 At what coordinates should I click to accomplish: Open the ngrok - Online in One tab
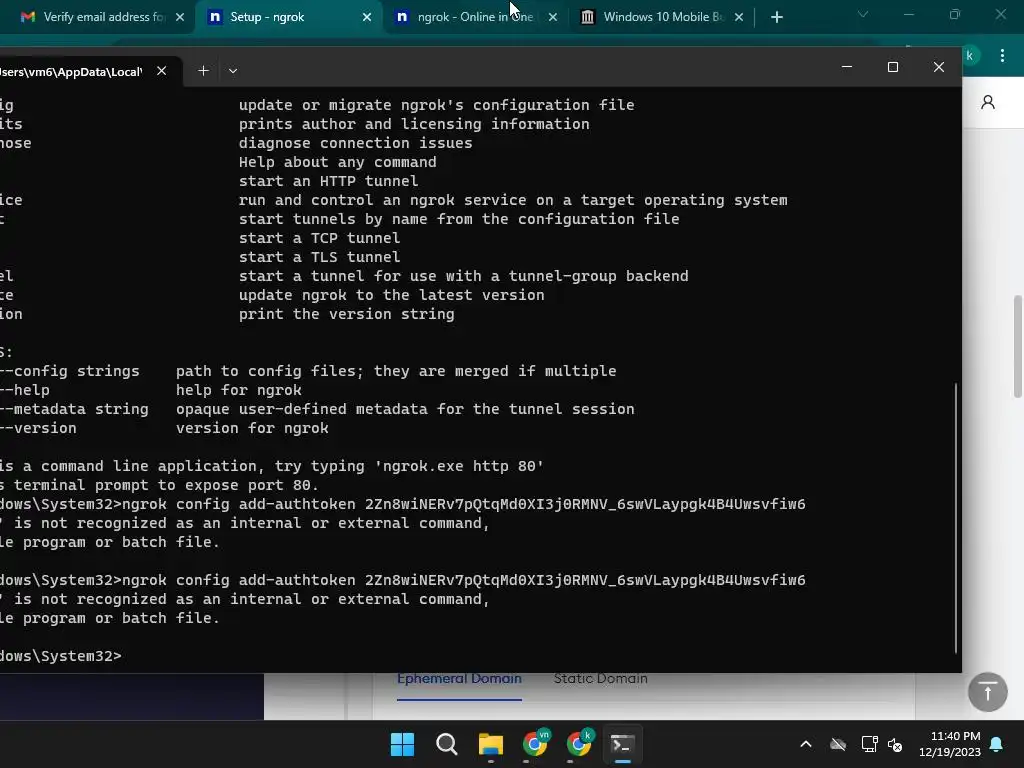(x=475, y=17)
